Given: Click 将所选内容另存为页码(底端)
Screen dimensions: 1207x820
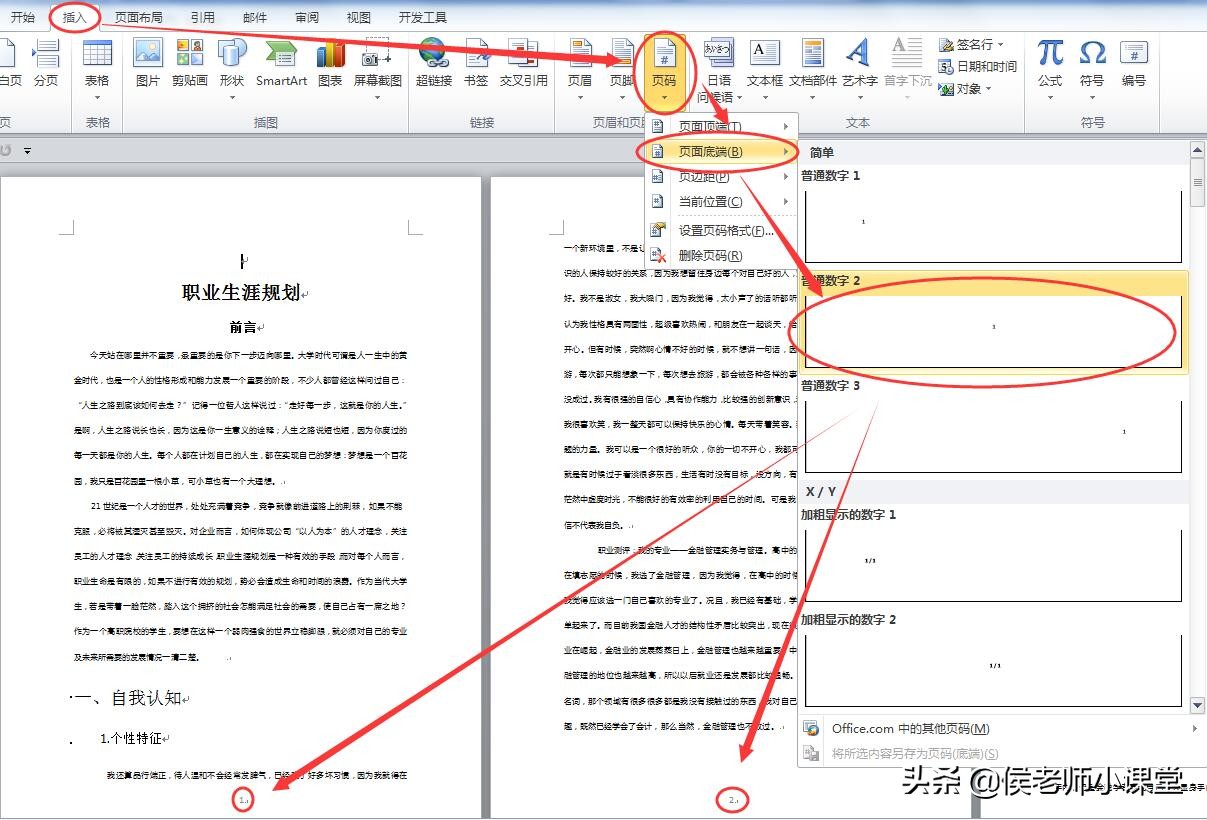Looking at the screenshot, I should (915, 753).
